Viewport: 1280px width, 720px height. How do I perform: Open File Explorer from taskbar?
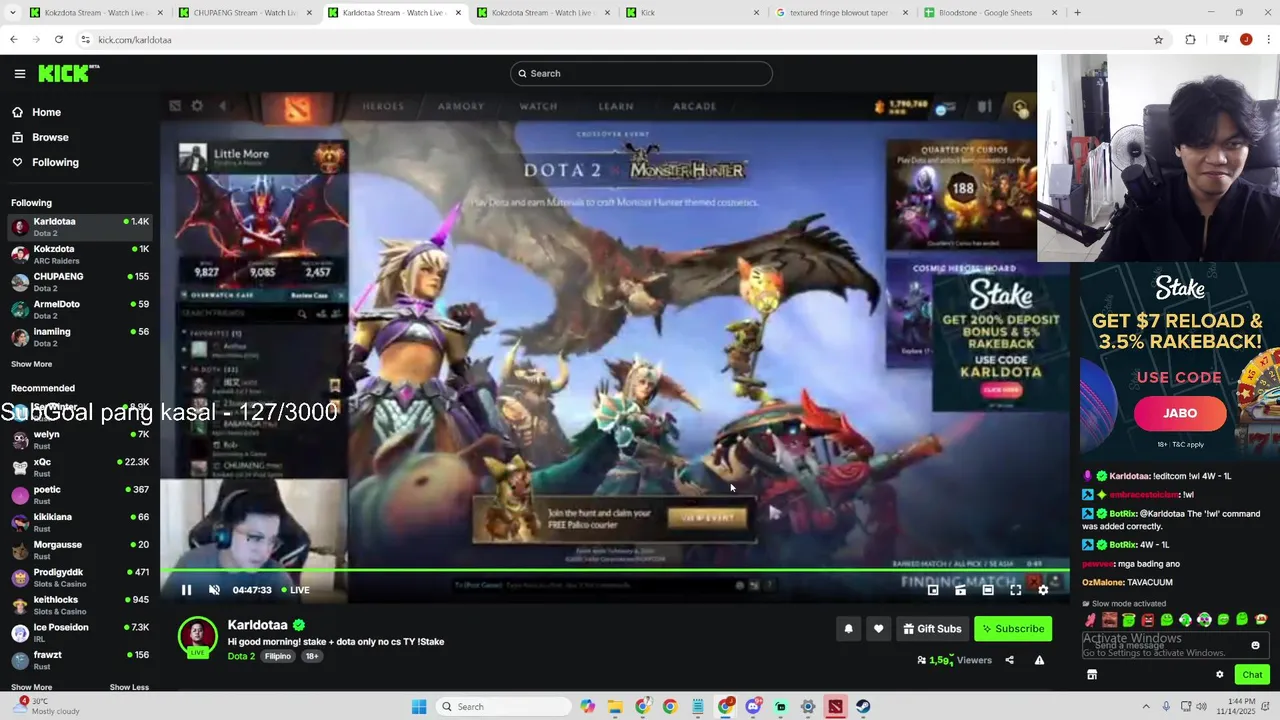614,707
